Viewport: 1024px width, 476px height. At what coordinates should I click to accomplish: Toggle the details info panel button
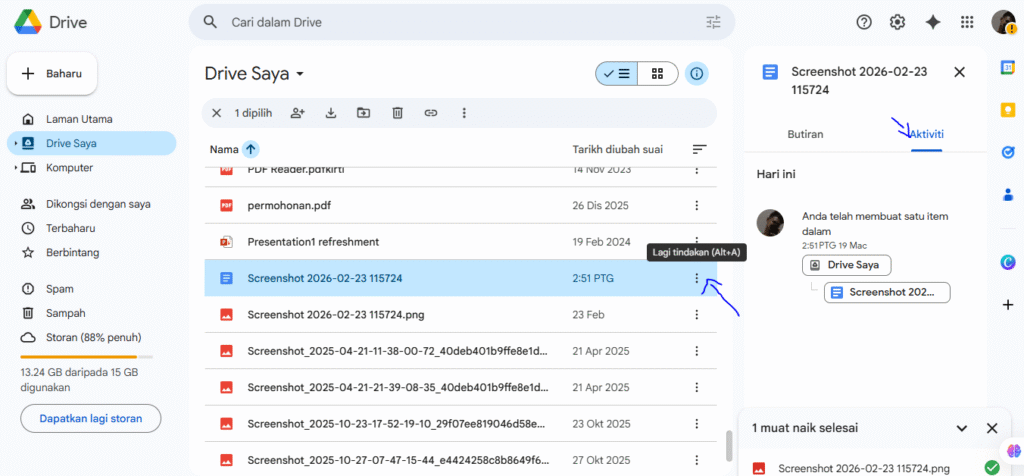(x=697, y=73)
